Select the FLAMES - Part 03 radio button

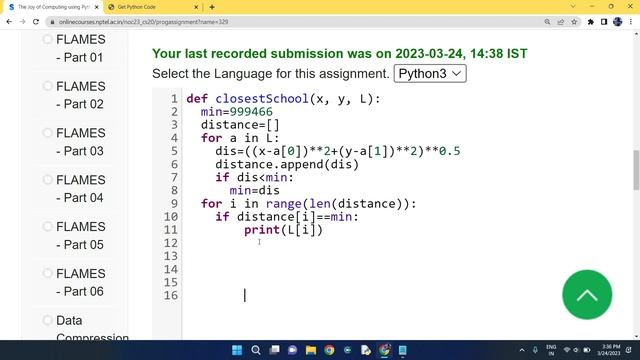[47, 133]
